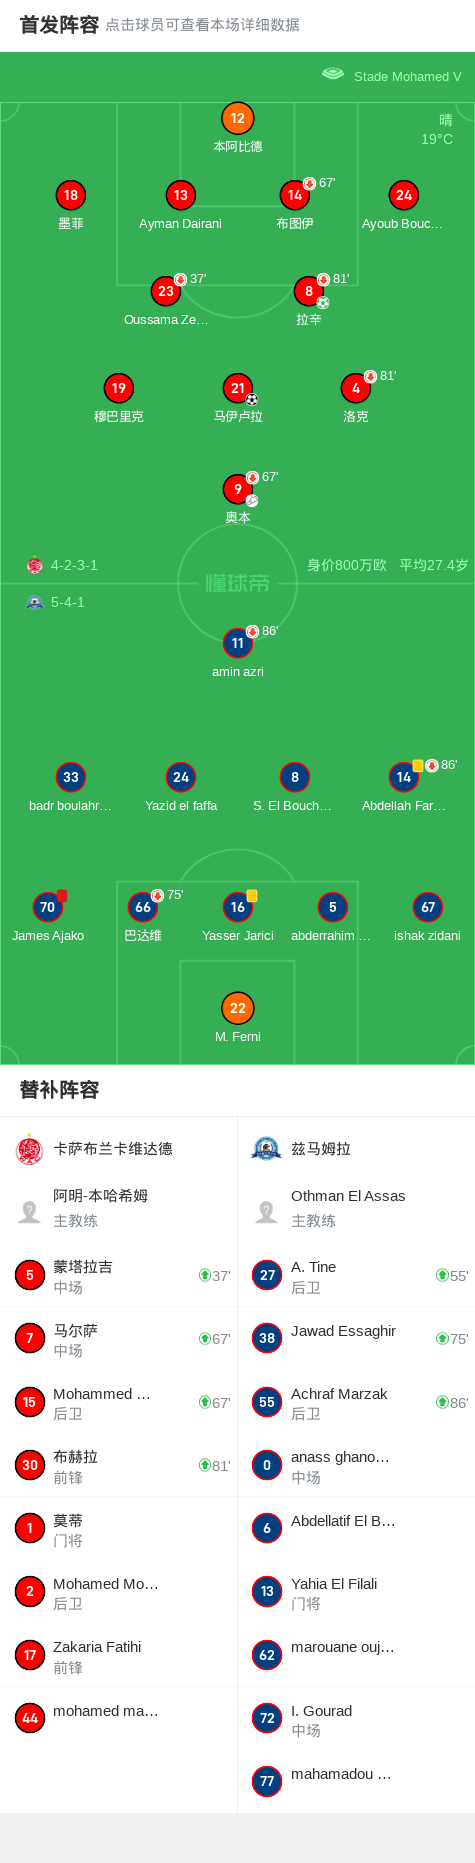
Task: Tap substitute number 30 布赫拉
Action: click(119, 1466)
